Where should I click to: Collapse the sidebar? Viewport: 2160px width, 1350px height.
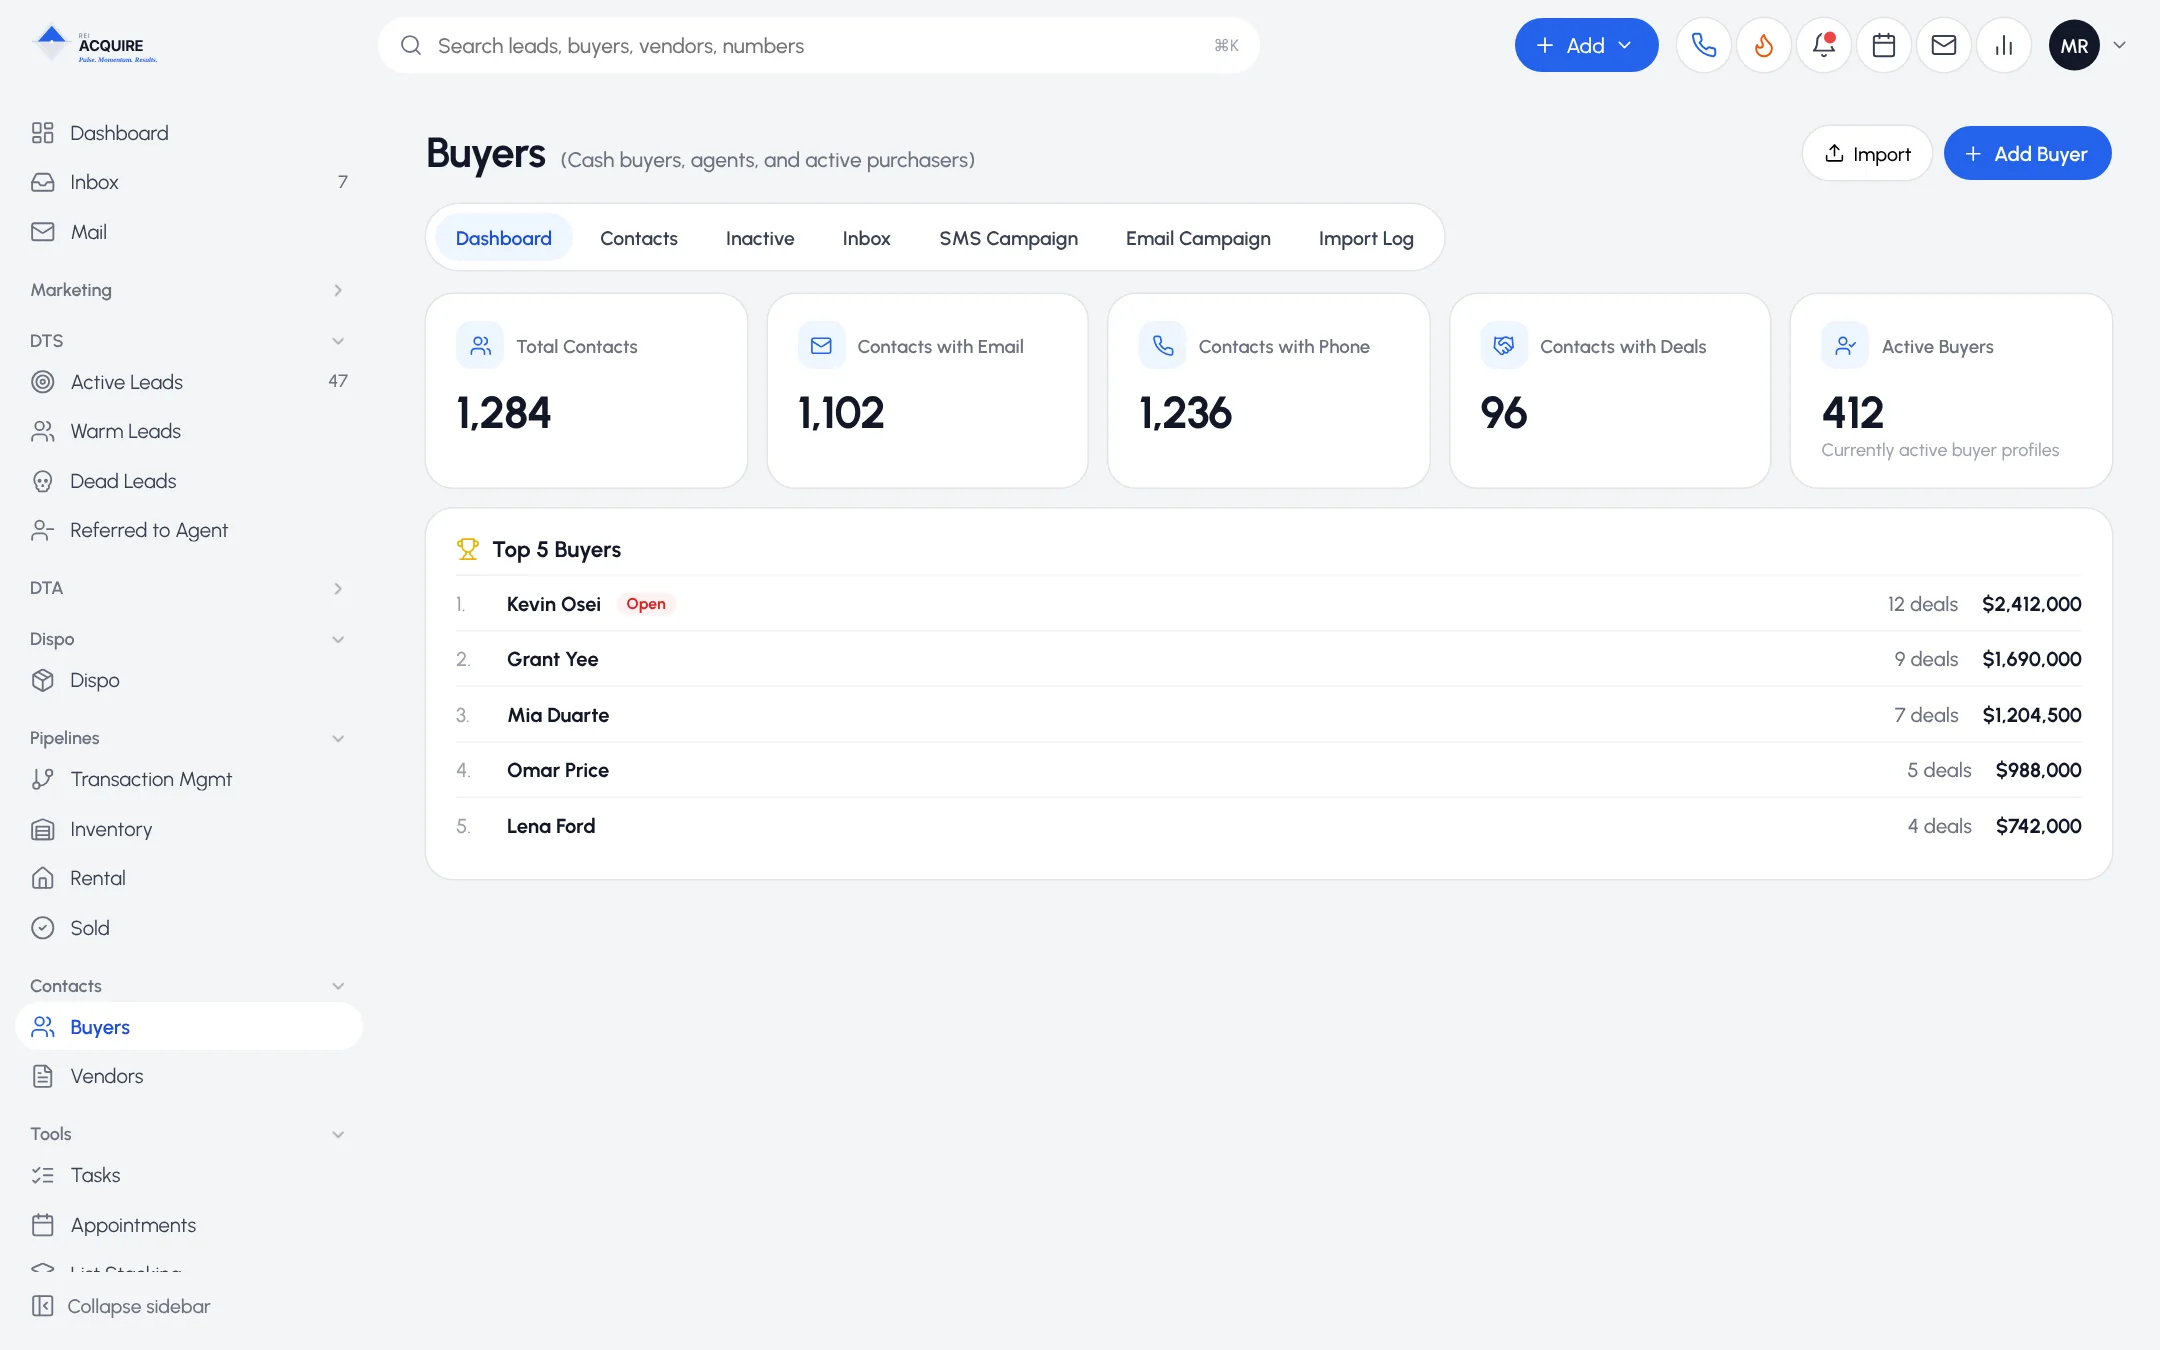point(121,1306)
